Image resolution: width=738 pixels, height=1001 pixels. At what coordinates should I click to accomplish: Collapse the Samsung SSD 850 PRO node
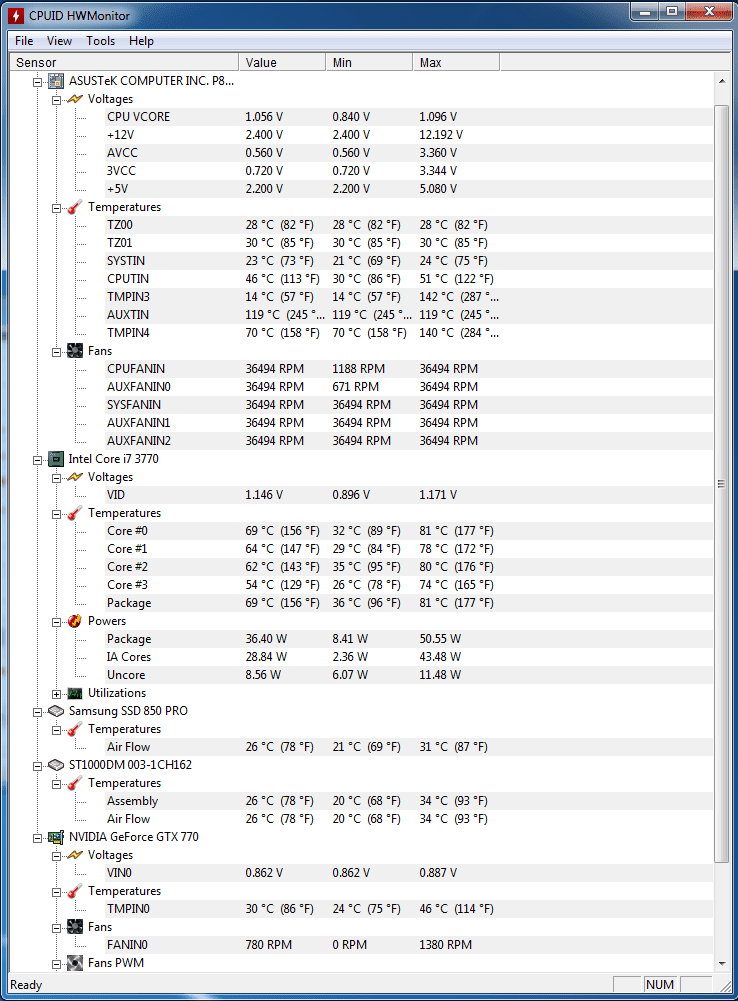click(38, 712)
